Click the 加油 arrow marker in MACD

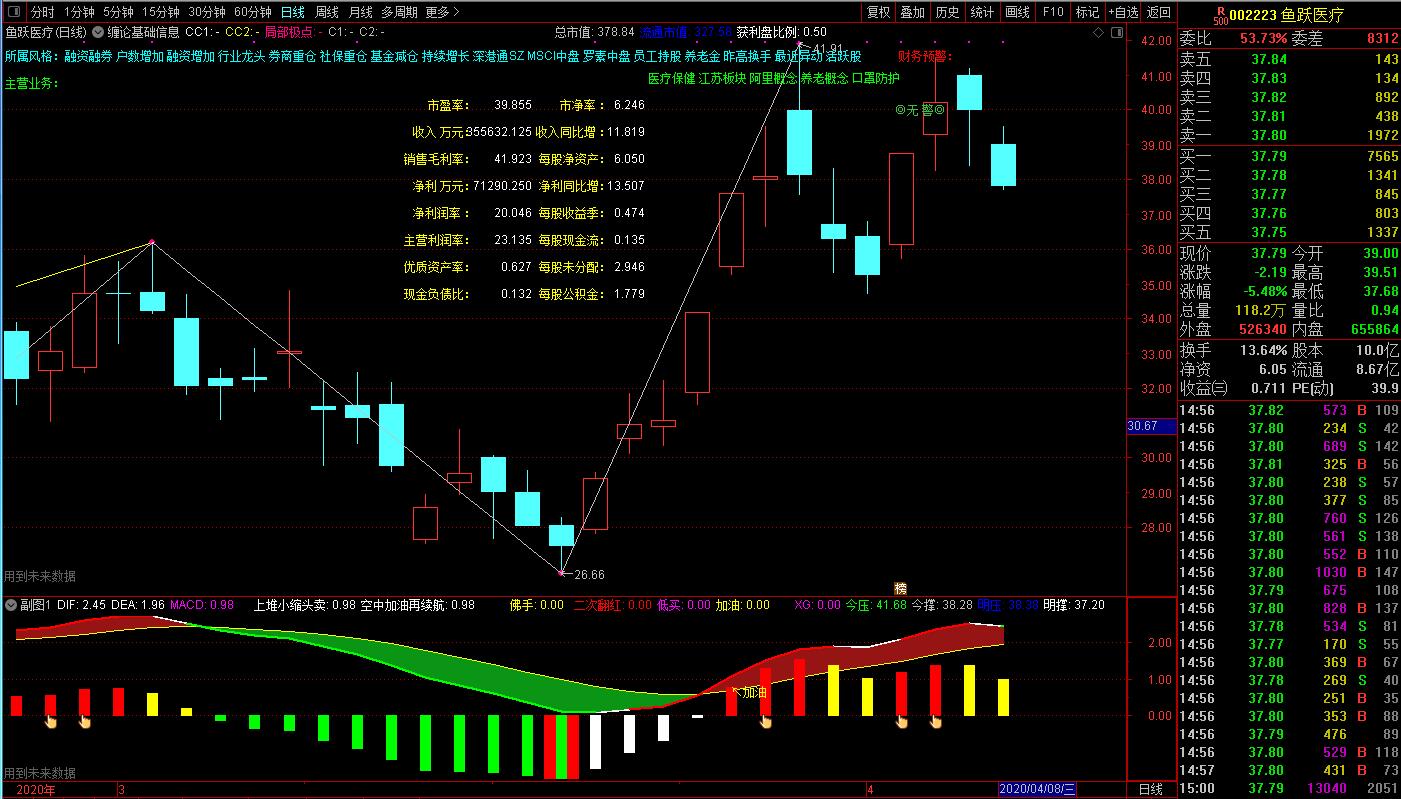click(x=750, y=692)
